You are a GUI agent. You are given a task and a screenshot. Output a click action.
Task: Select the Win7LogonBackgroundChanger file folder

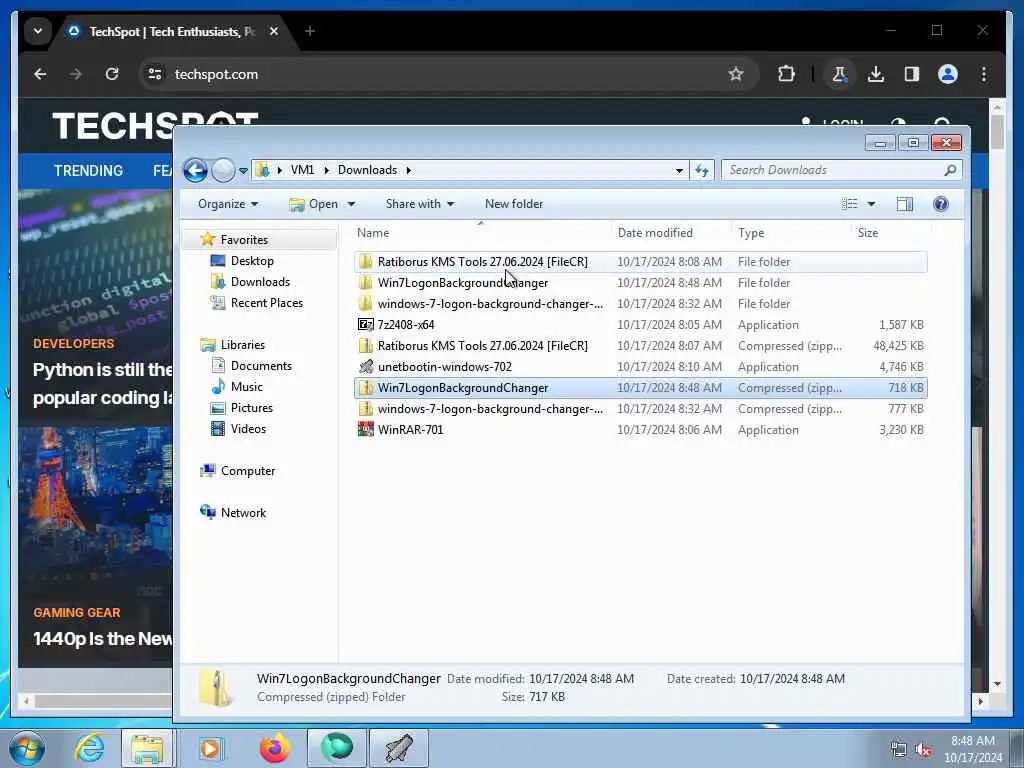click(x=641, y=283)
